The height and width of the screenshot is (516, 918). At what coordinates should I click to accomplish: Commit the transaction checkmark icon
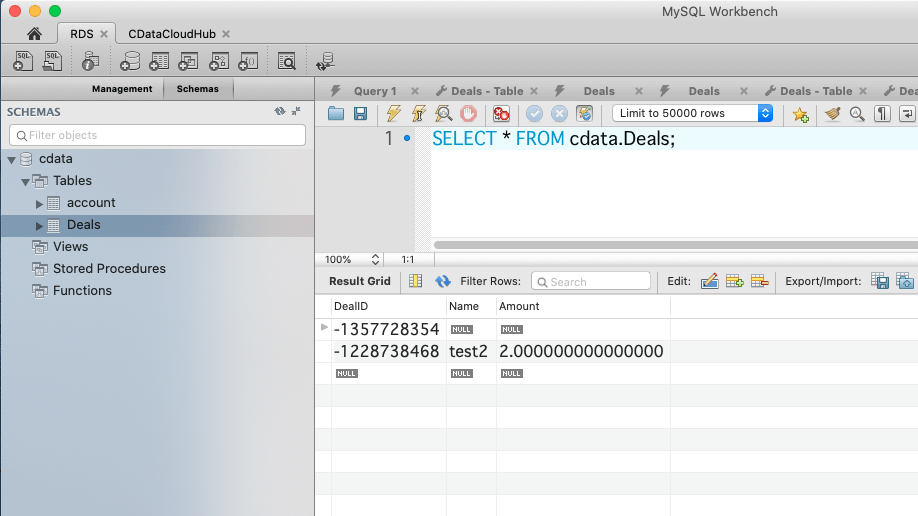coord(534,113)
